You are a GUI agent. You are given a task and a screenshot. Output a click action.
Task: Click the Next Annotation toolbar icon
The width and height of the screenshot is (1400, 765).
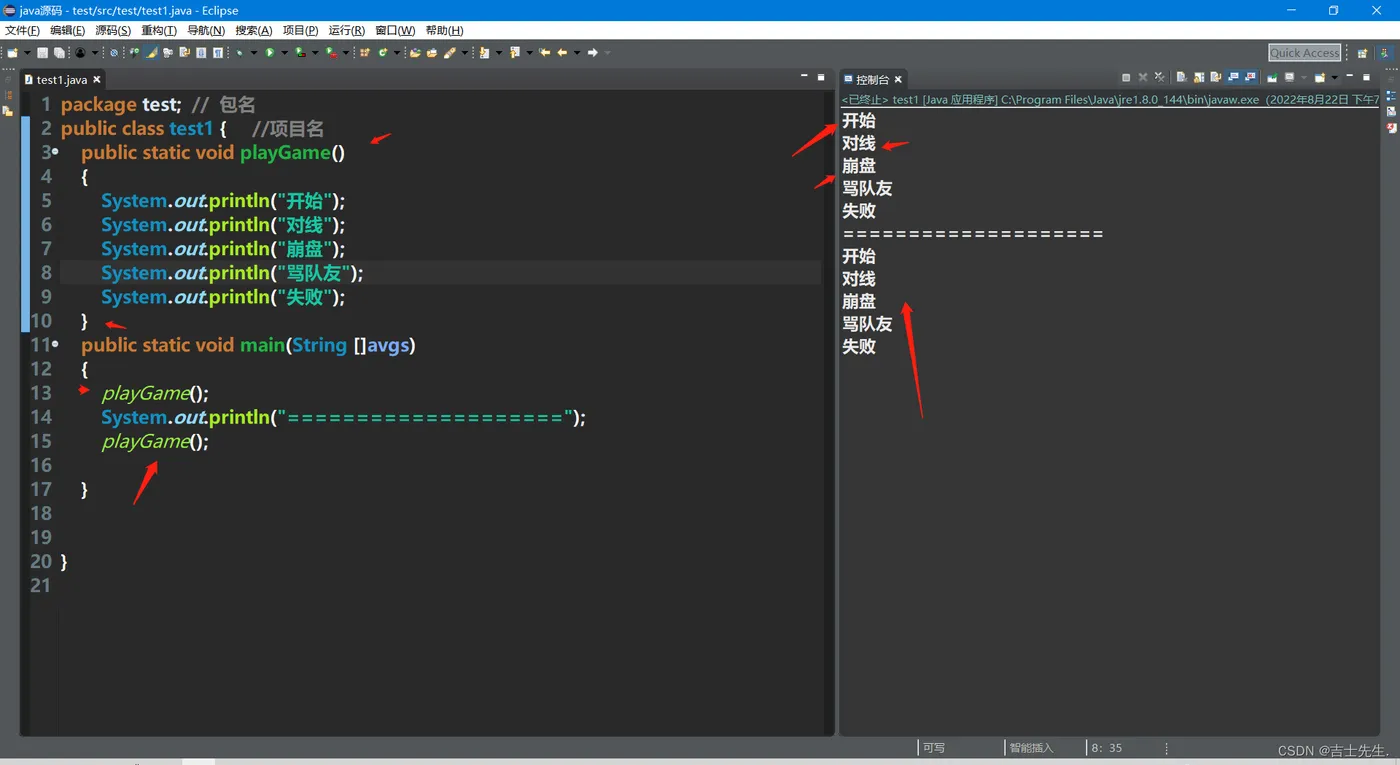483,52
